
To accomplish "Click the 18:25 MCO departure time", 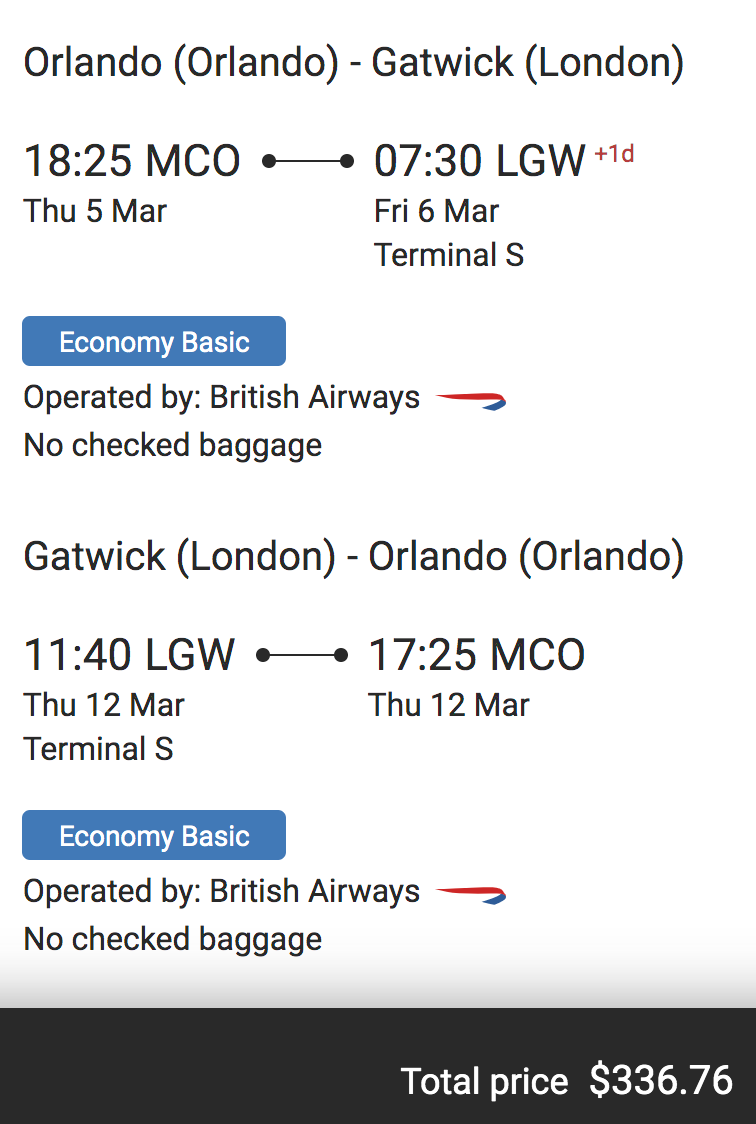I will 132,161.
